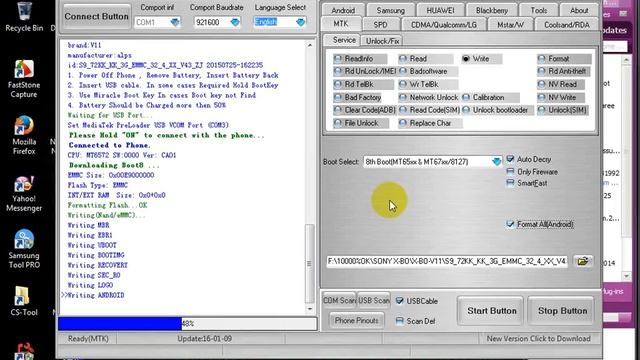Click the 48% flashing progress bar
This screenshot has width=640, height=360.
point(188,324)
